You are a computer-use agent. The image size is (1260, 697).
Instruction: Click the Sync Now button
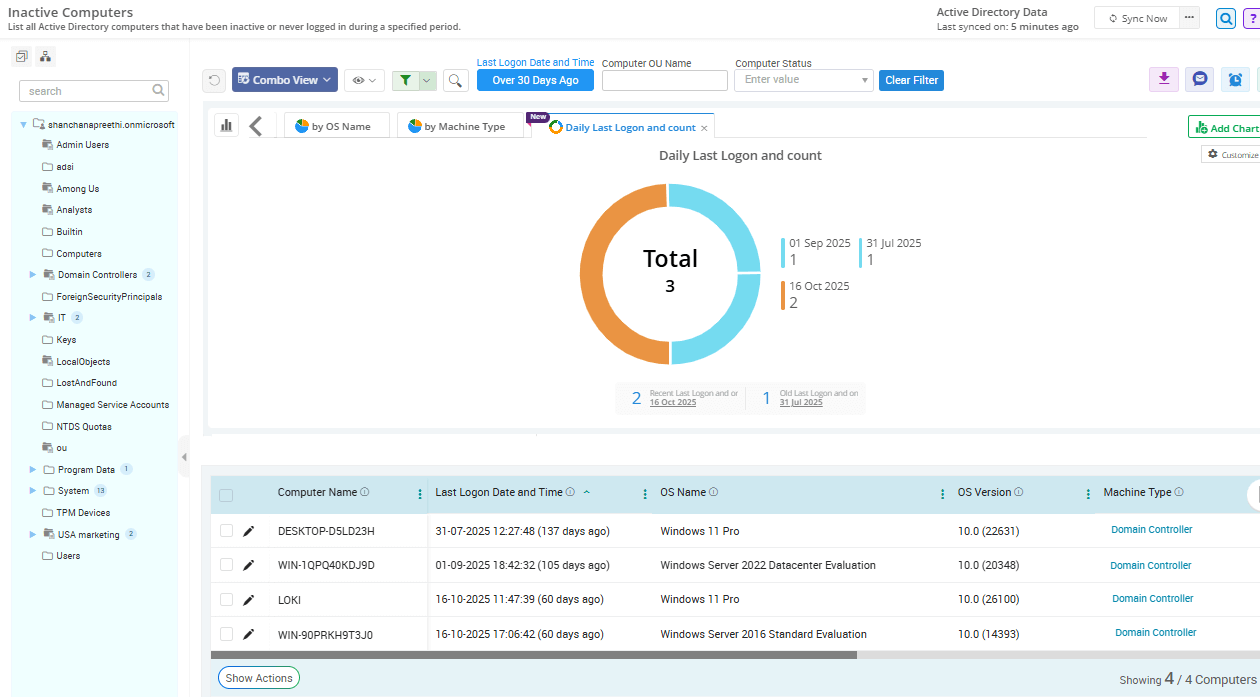click(x=1137, y=19)
